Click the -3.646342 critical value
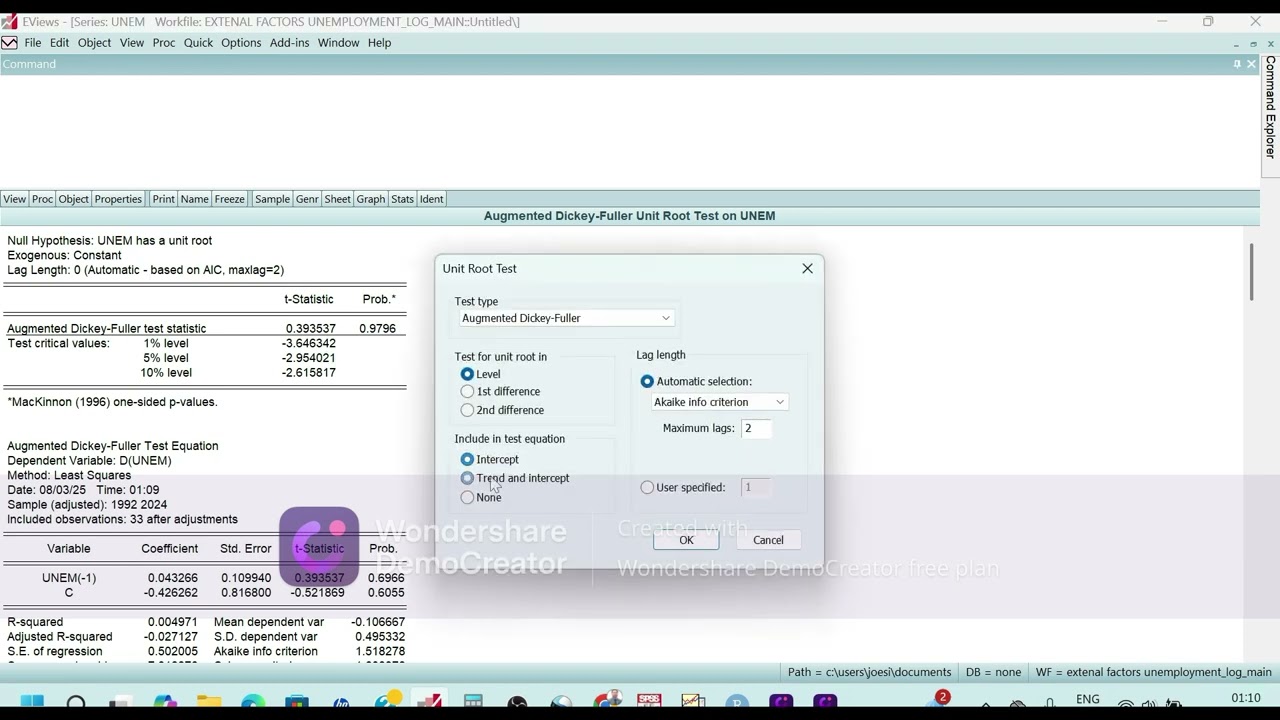The image size is (1280, 720). point(309,343)
